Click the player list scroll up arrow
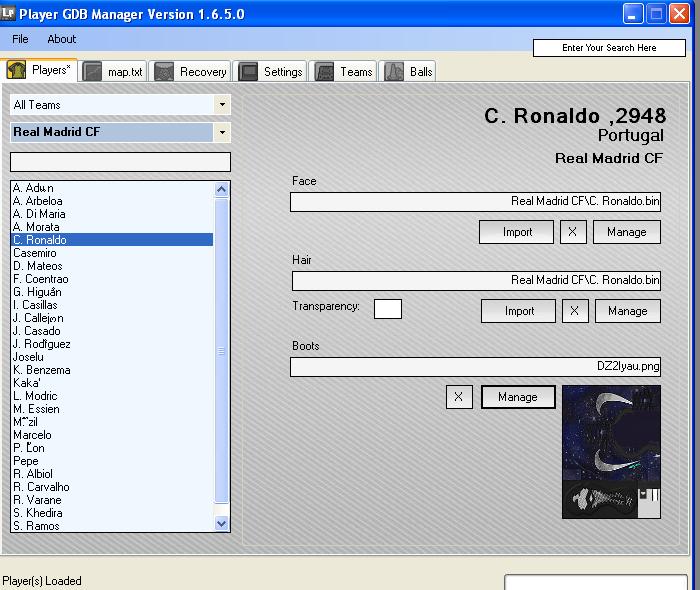The image size is (700, 590). (221, 190)
